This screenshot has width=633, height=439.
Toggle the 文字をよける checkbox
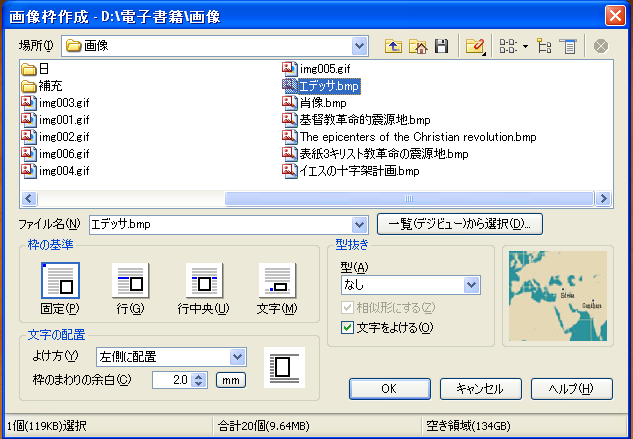coord(348,327)
